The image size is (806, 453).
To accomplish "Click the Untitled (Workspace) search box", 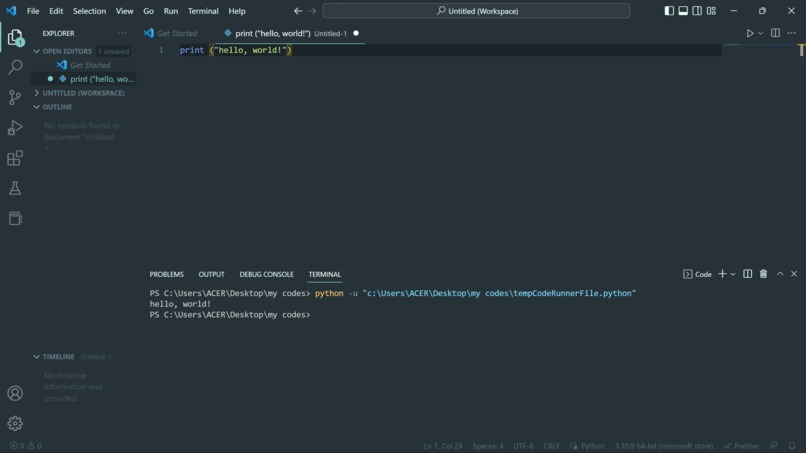I will pos(477,11).
